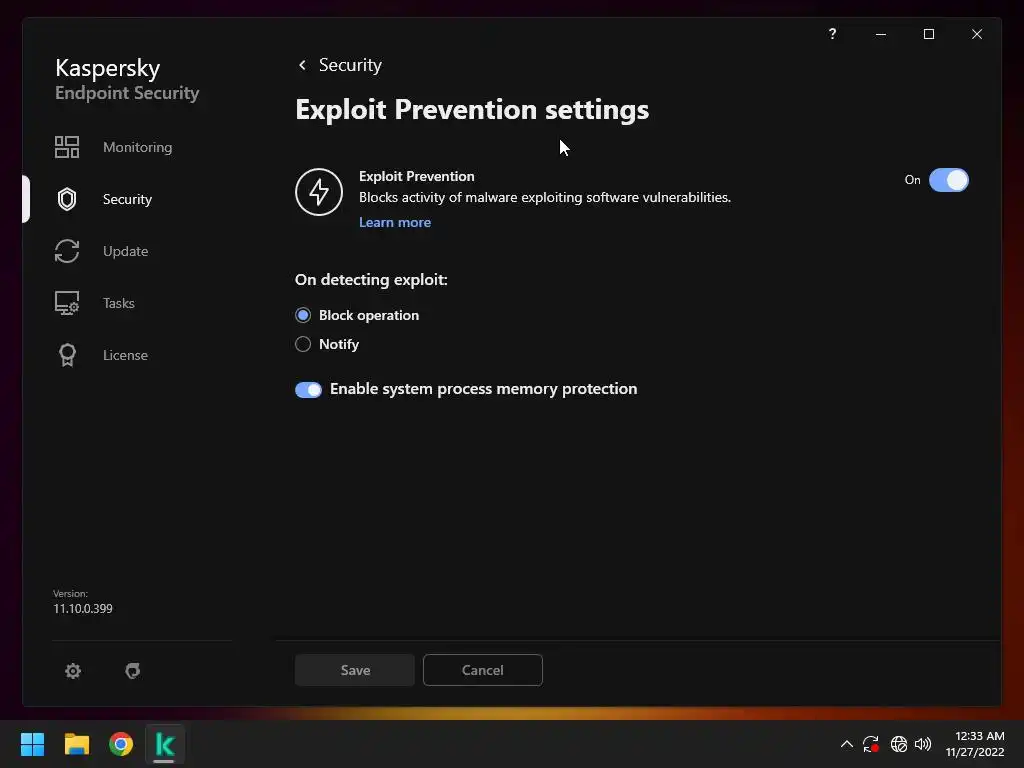
Task: Open the help question mark icon
Action: point(832,34)
